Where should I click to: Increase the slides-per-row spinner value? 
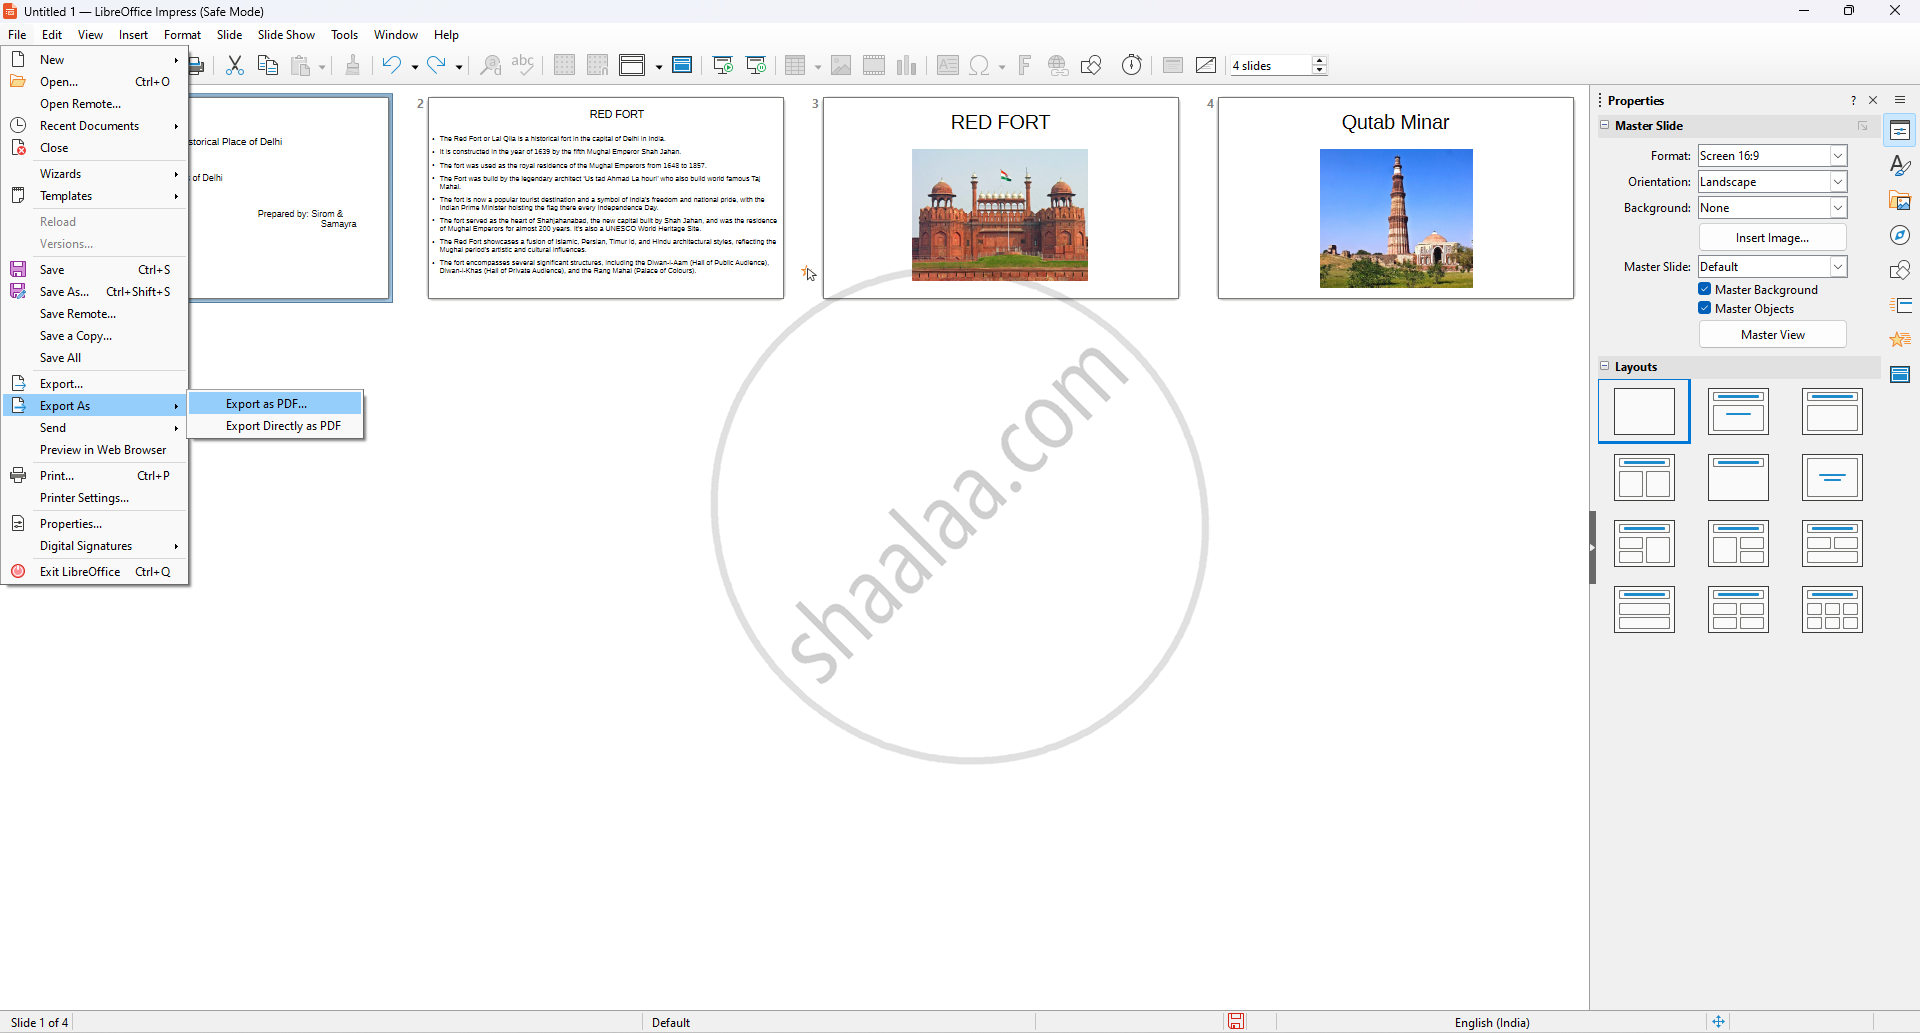coord(1320,60)
